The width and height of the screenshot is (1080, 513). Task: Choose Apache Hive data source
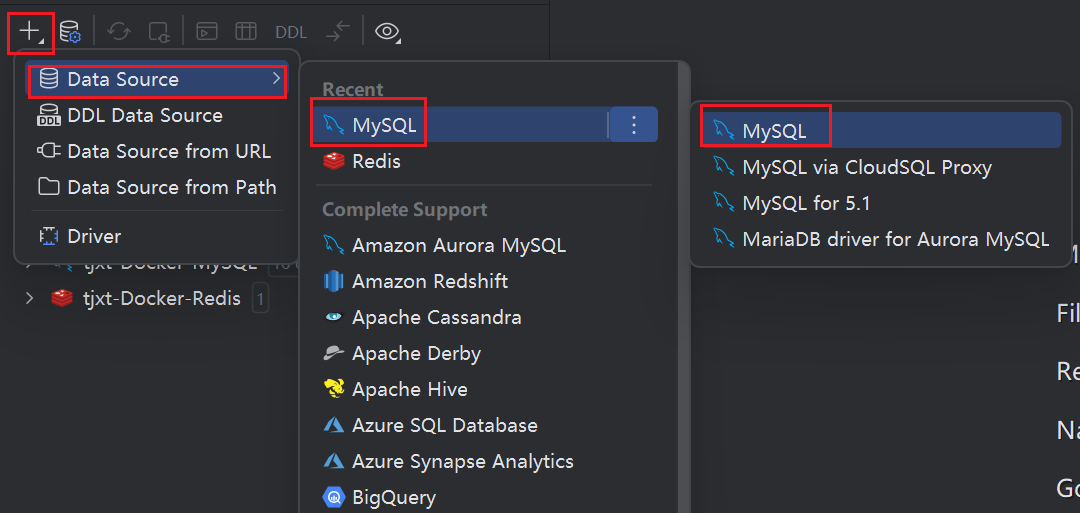point(486,390)
